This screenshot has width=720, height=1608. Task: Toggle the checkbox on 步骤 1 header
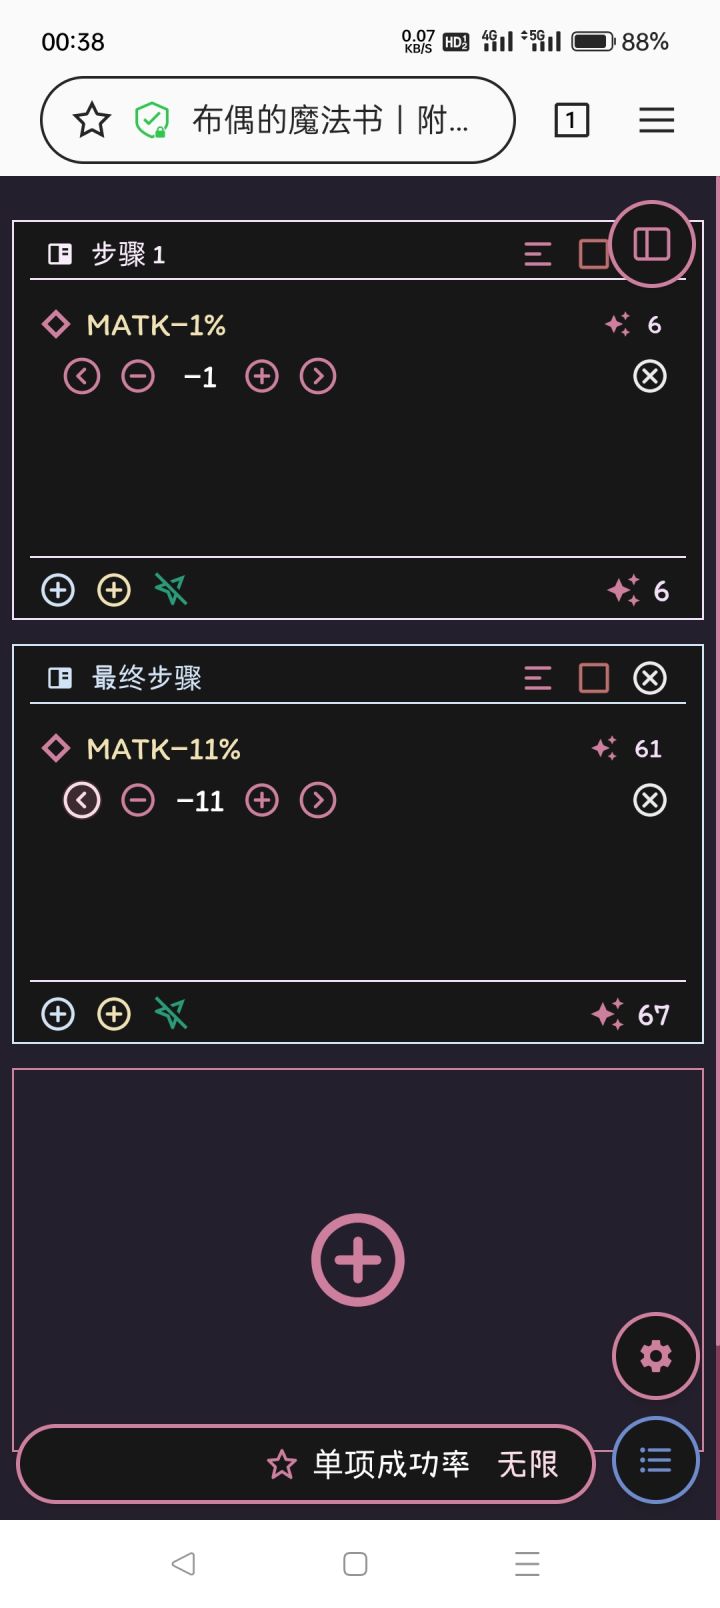(x=592, y=254)
